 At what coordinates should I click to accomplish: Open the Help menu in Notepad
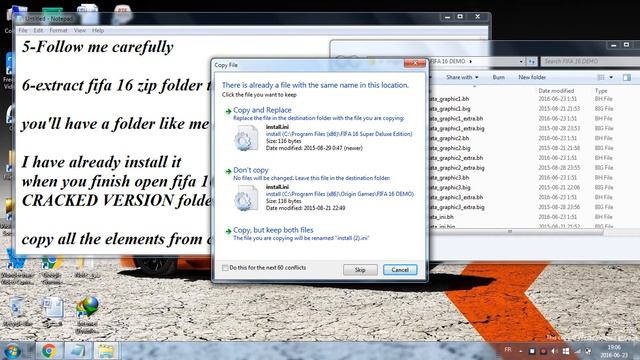(98, 31)
